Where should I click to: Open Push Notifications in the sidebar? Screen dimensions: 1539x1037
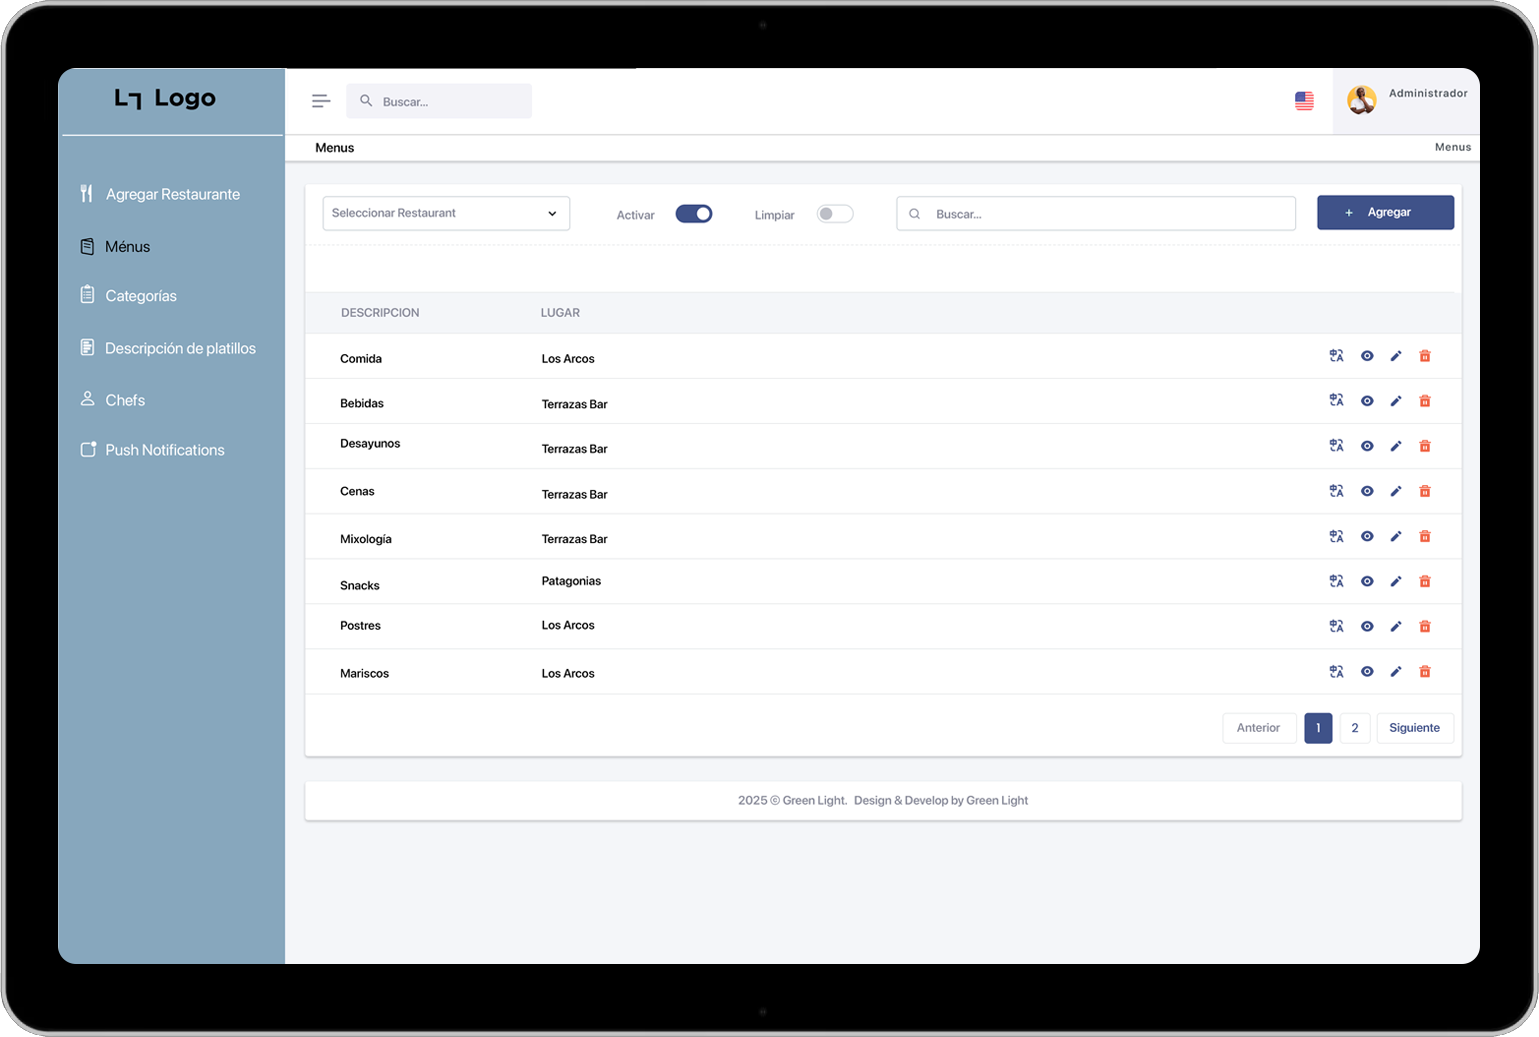pos(165,450)
